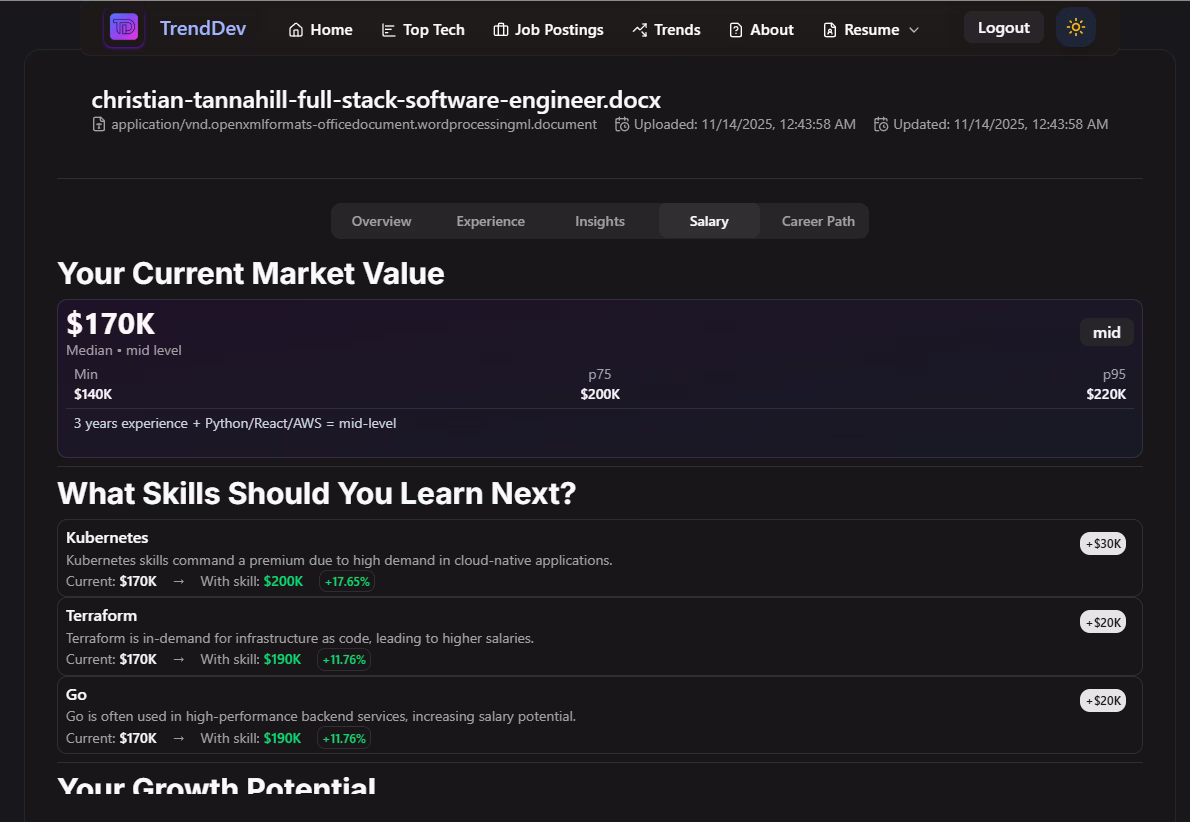Expand the Resume dropdown chevron
This screenshot has height=822, width=1190.
(914, 30)
